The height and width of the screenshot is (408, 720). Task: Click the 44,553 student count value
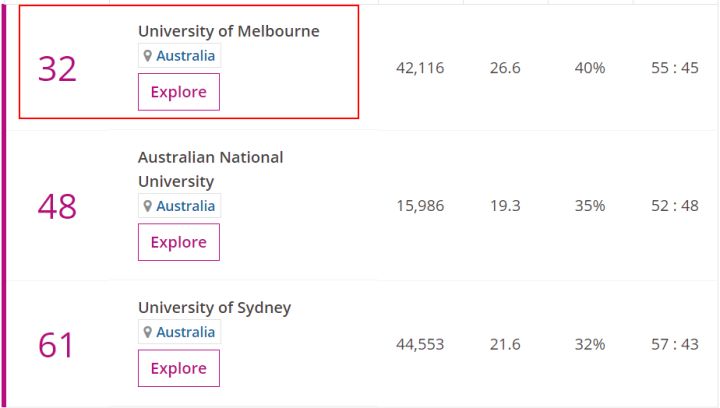(420, 344)
